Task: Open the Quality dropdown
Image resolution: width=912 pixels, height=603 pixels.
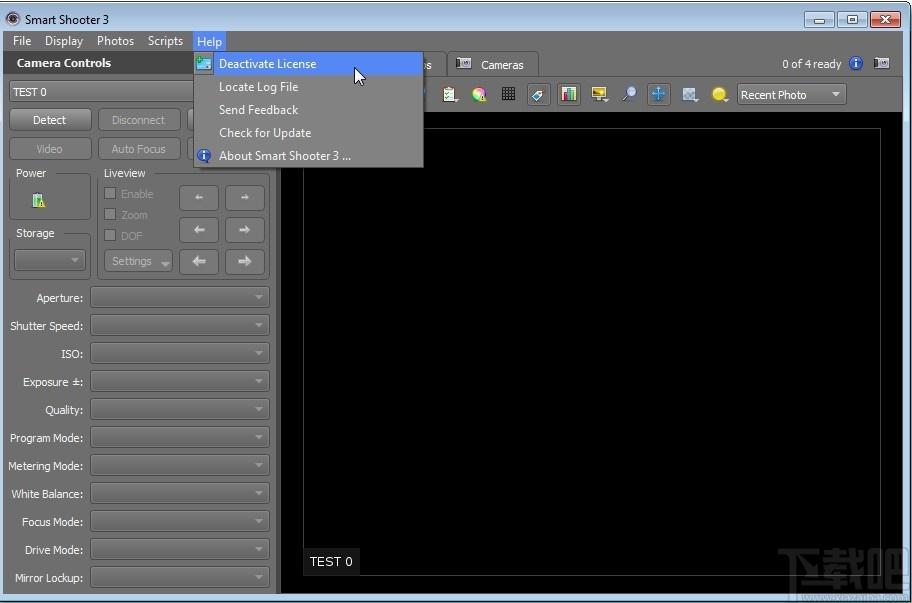Action: pos(180,409)
